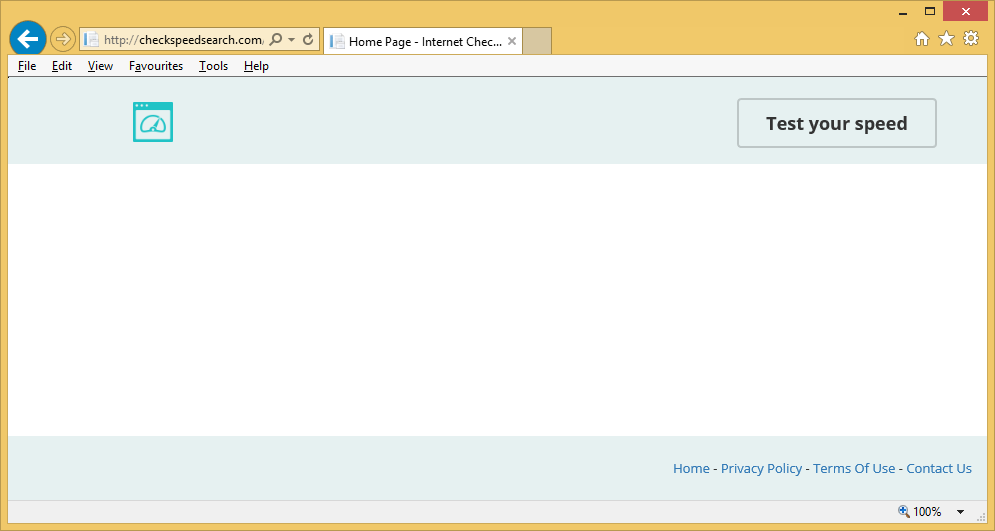Image resolution: width=995 pixels, height=531 pixels.
Task: Open the zoom level dropdown arrow
Action: pyautogui.click(x=960, y=512)
